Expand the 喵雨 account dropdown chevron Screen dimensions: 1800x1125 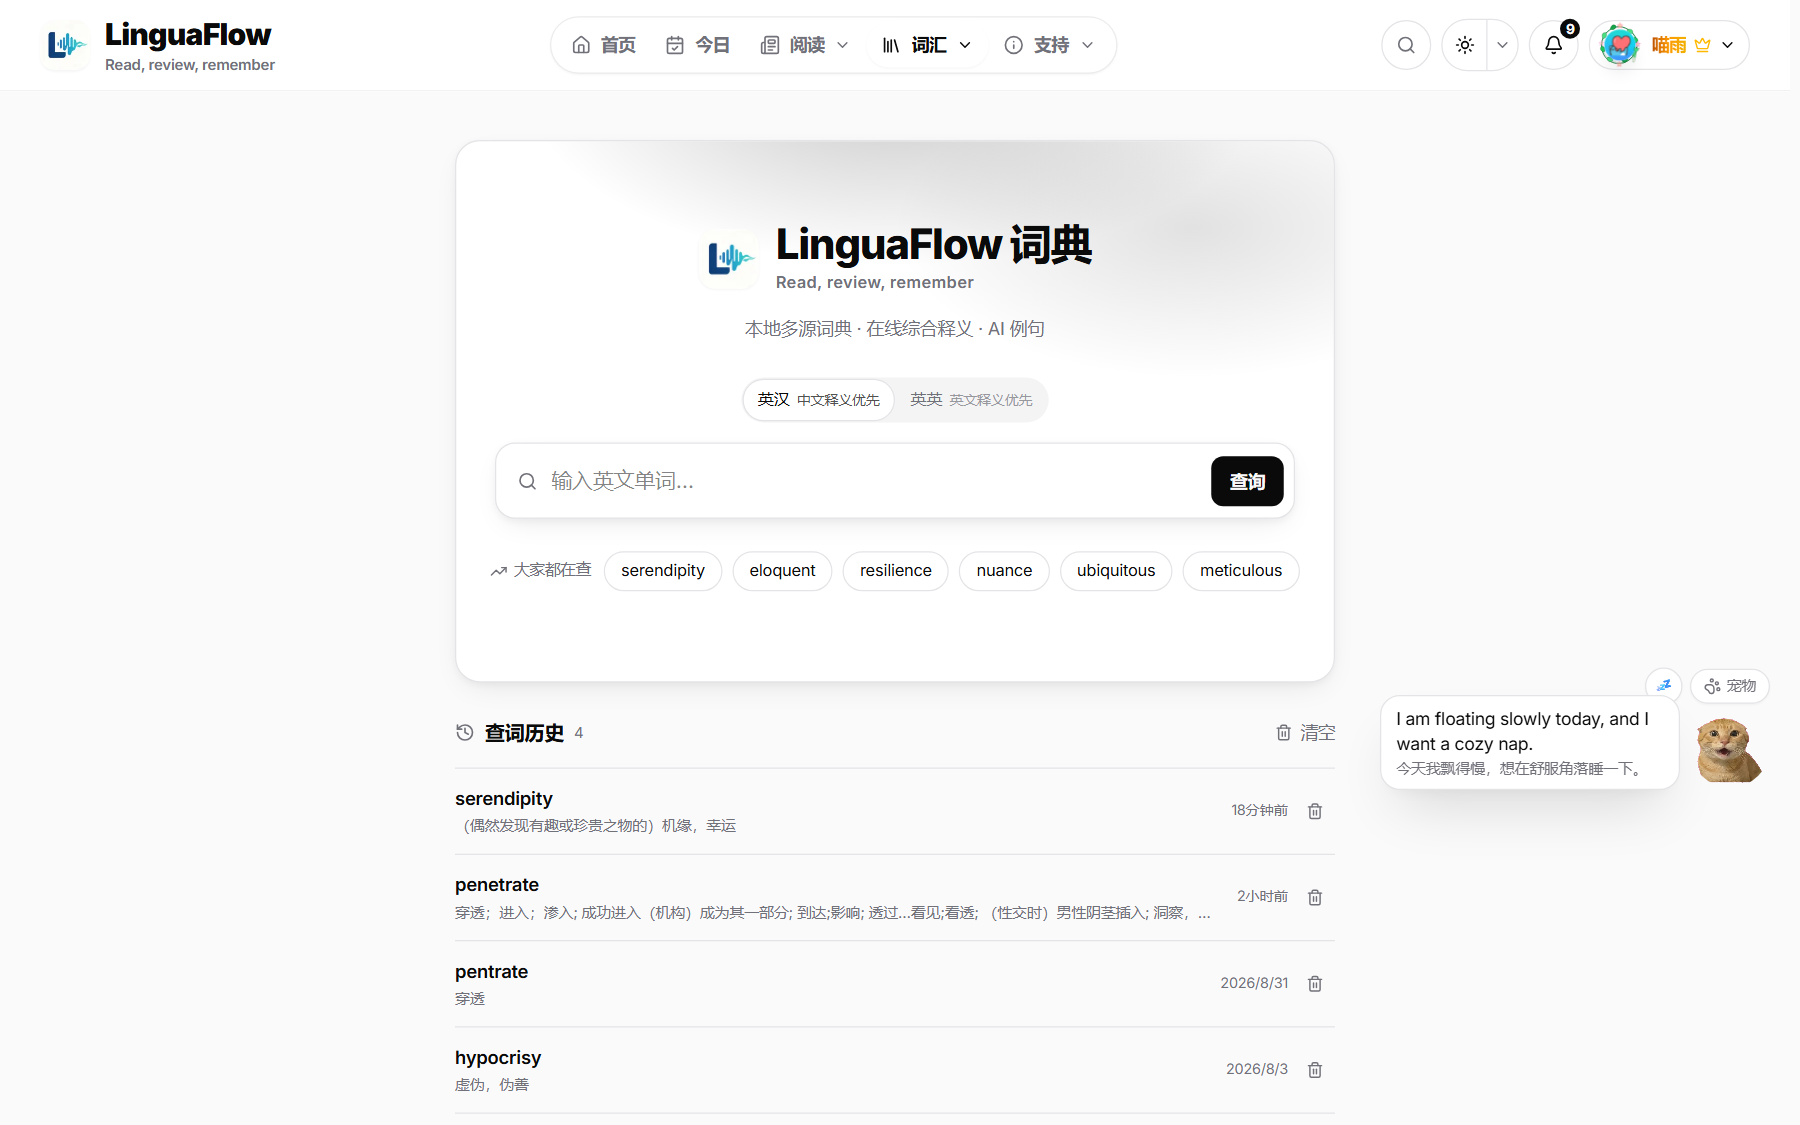pyautogui.click(x=1727, y=45)
